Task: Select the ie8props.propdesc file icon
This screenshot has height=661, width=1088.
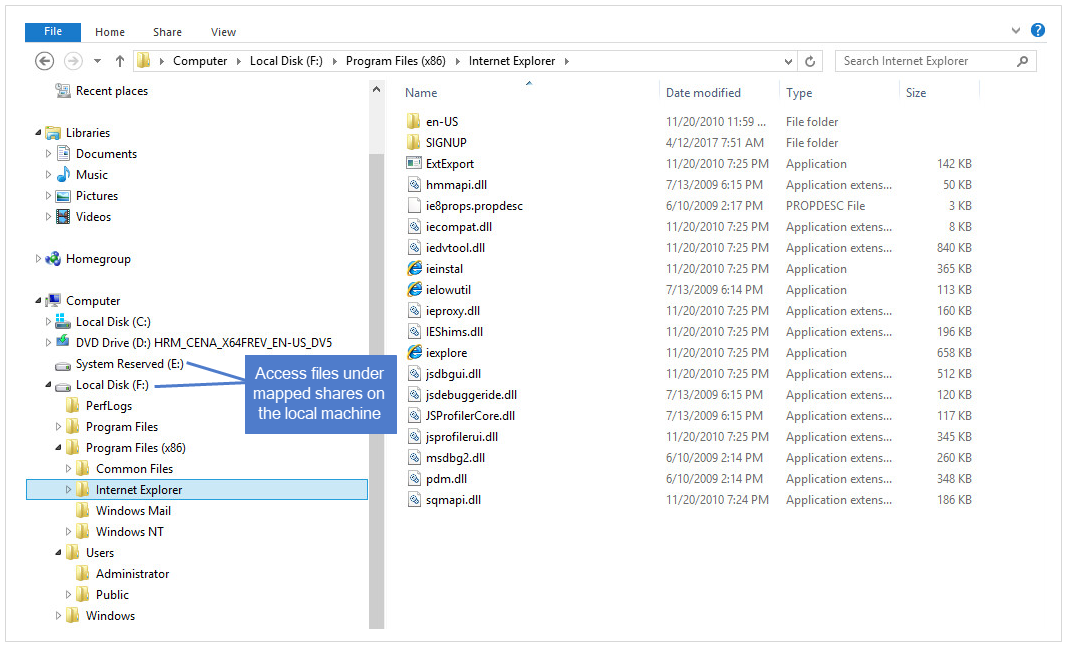Action: click(414, 205)
